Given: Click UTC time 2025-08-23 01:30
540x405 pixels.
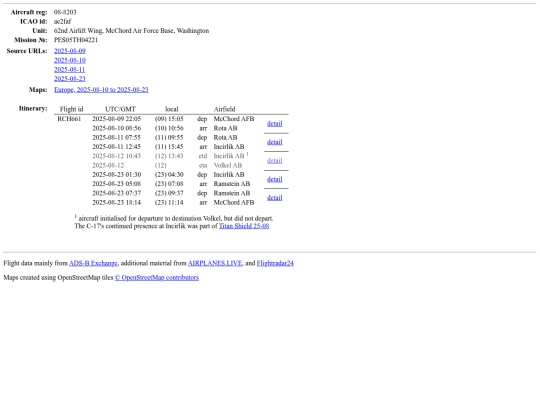Looking at the screenshot, I should (x=116, y=175).
